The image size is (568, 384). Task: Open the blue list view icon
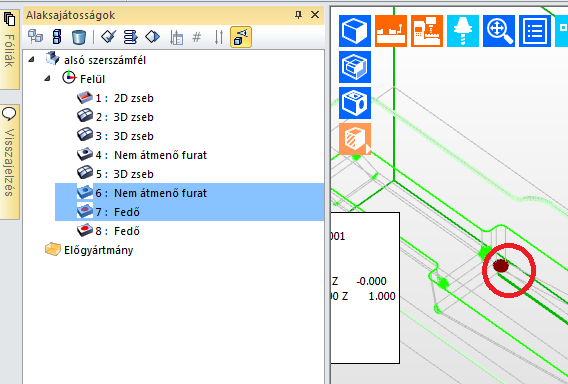tap(535, 31)
